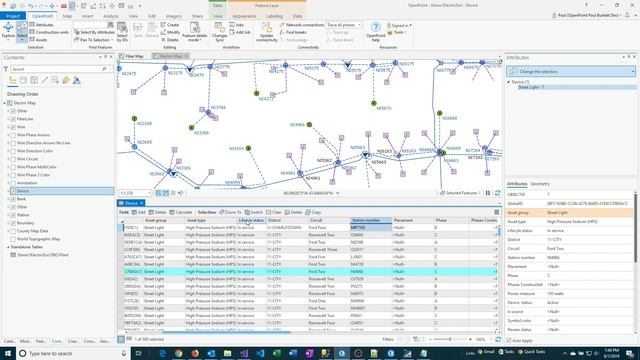This screenshot has width=640, height=360.
Task: Toggle Station layer visibility checkbox
Action: [x=13, y=215]
